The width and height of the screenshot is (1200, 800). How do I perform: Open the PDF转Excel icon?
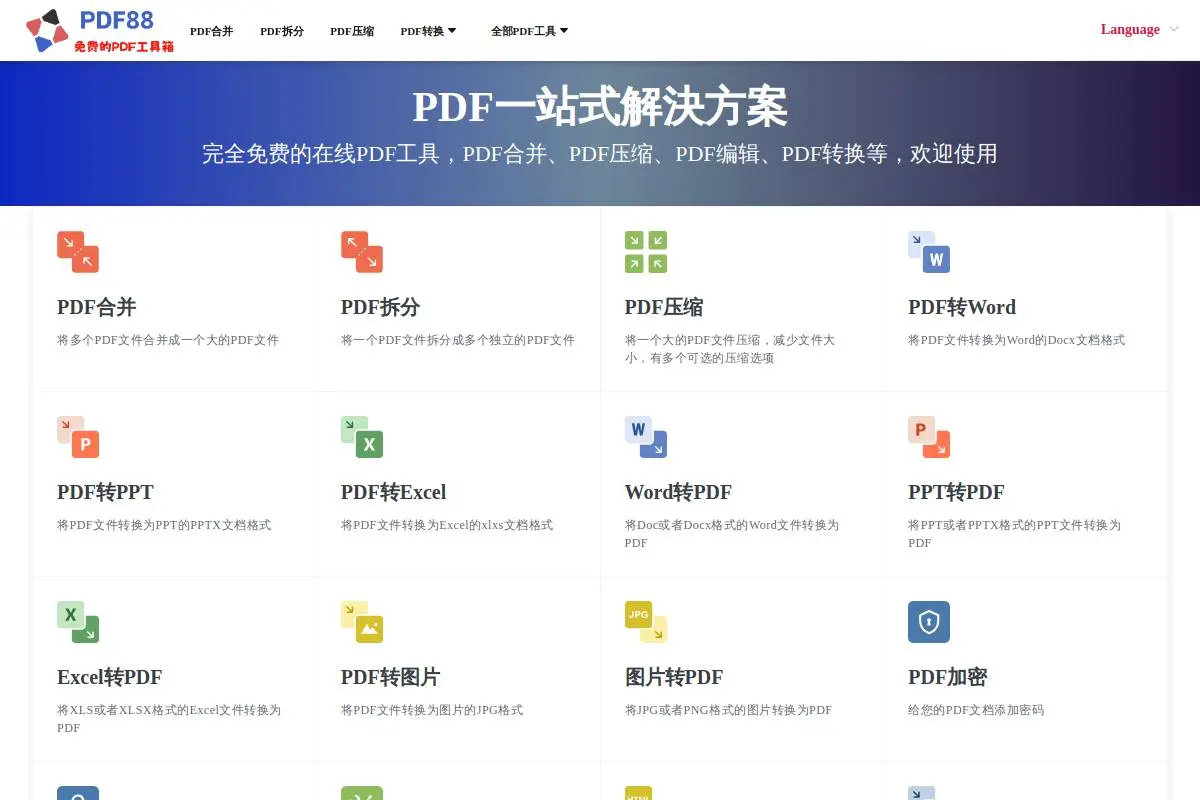[x=362, y=437]
